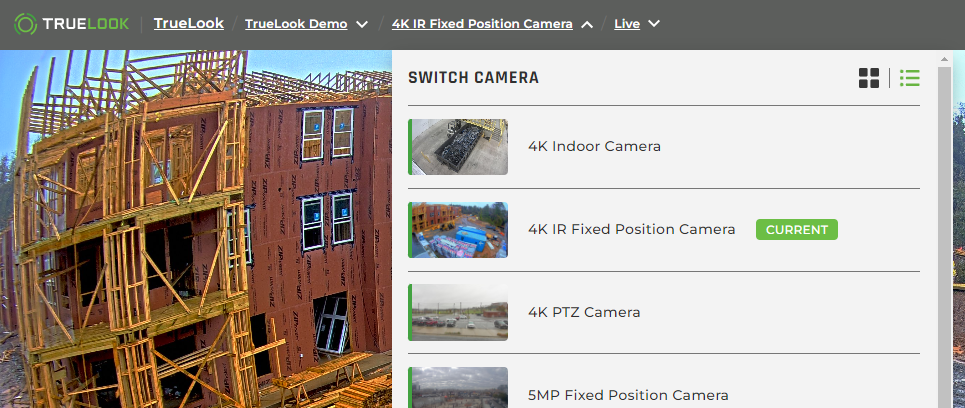The image size is (965, 408).
Task: Switch to list view of cameras
Action: point(909,78)
